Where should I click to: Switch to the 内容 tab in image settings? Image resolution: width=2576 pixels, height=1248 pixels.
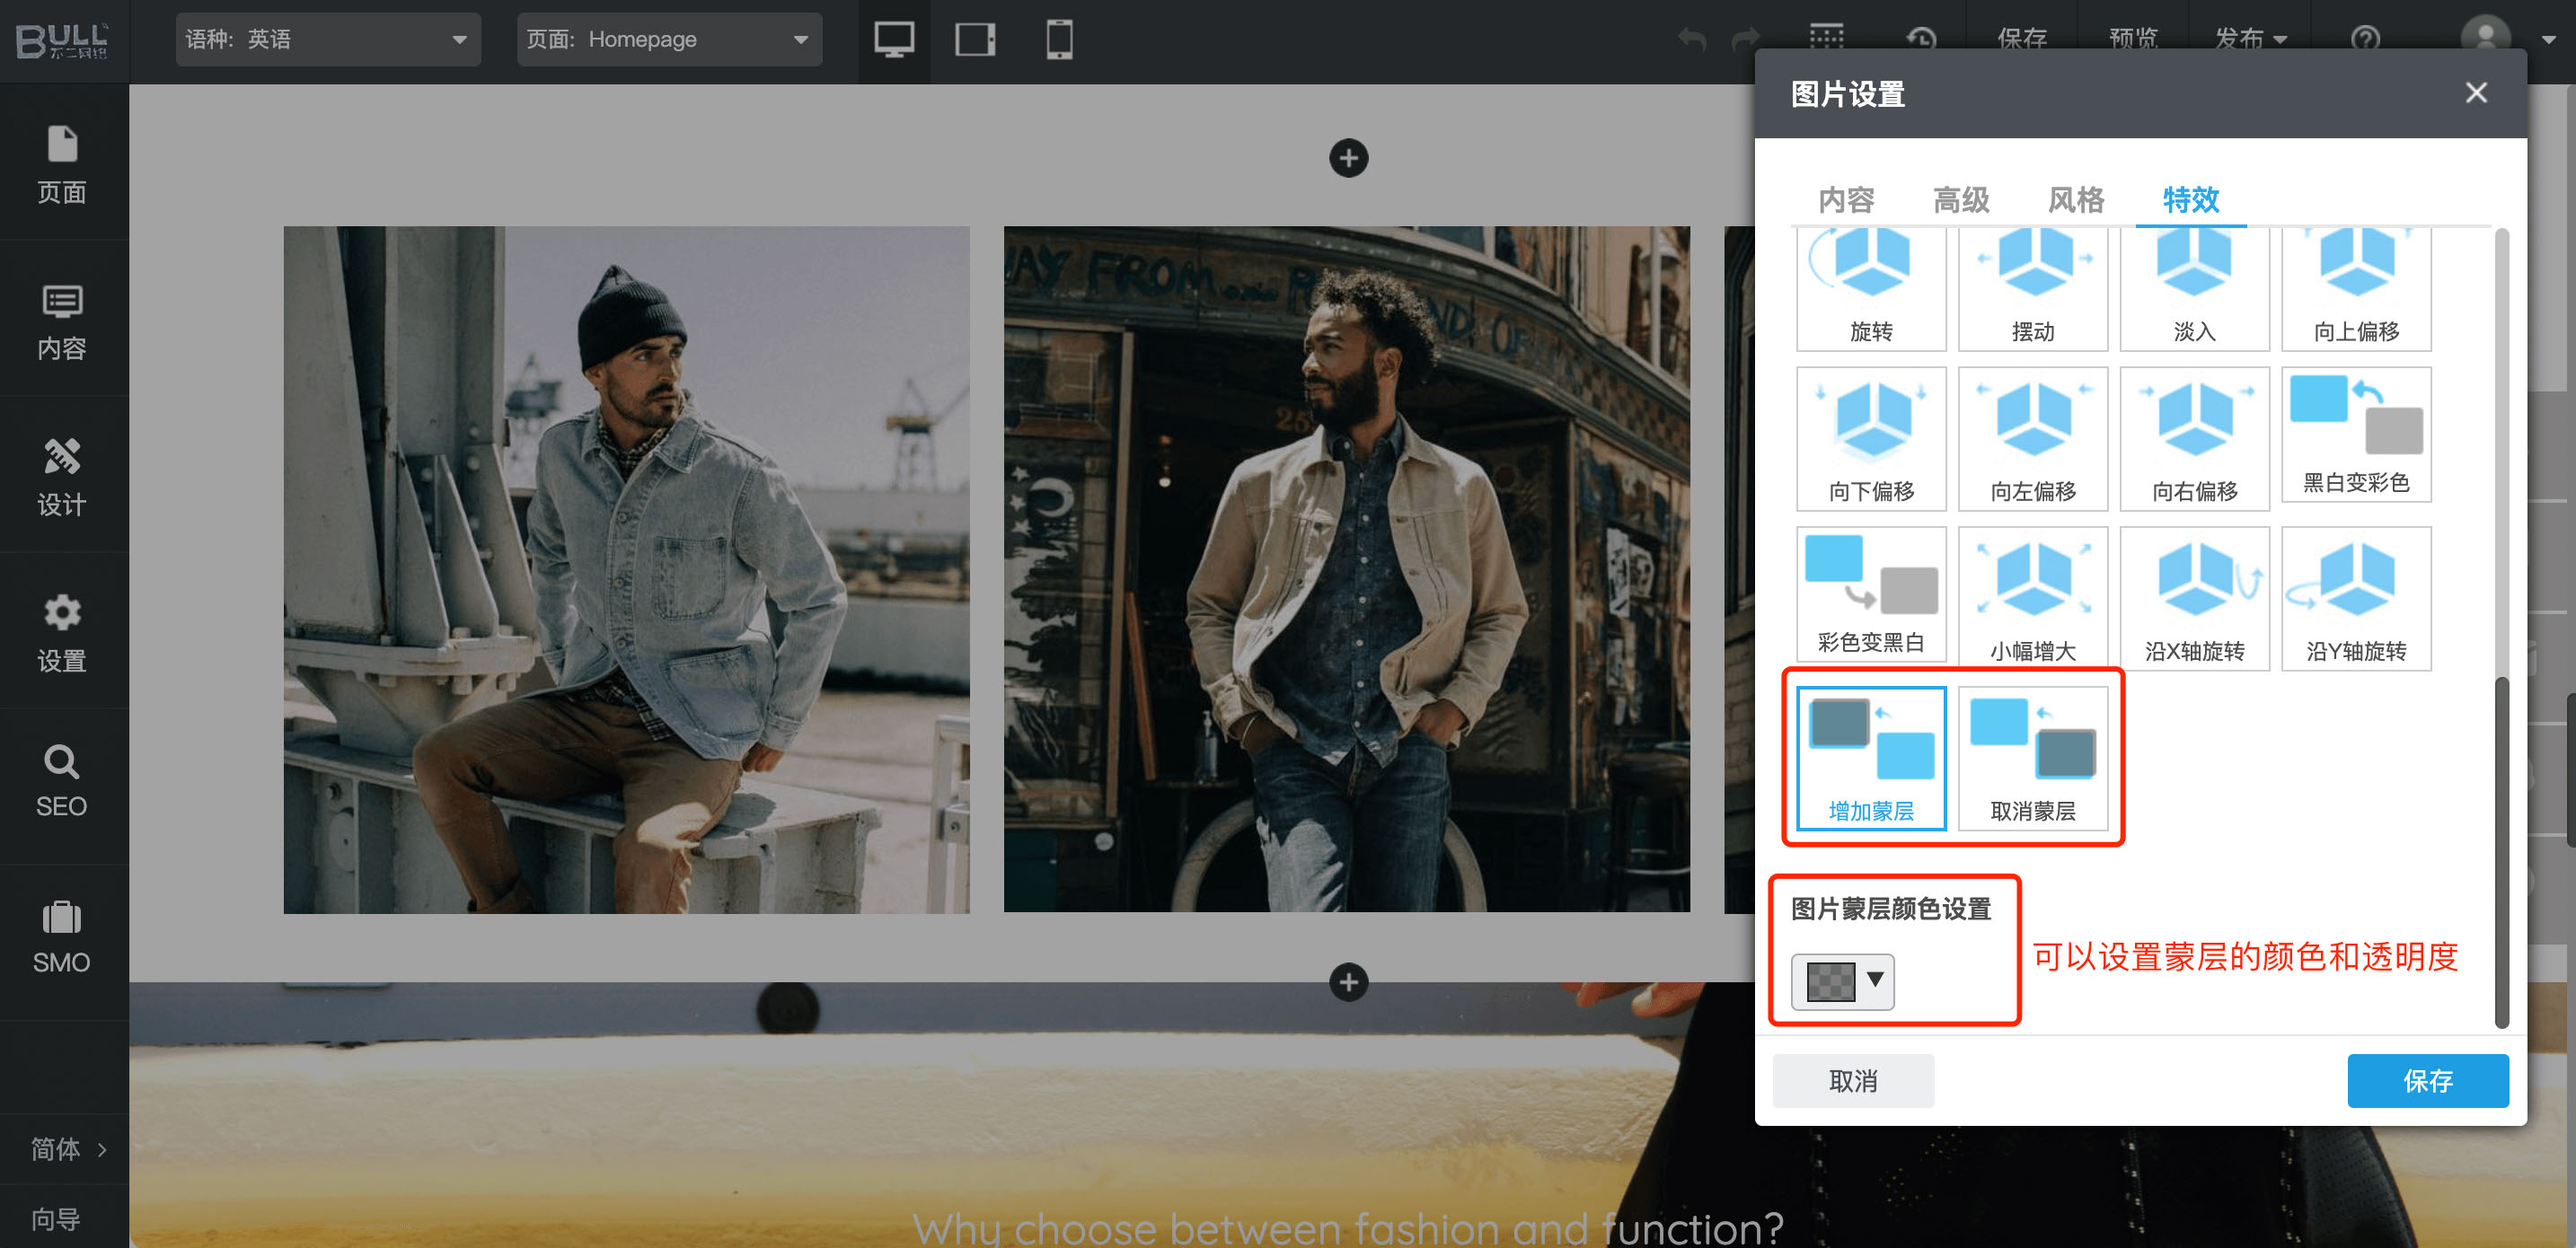1845,200
